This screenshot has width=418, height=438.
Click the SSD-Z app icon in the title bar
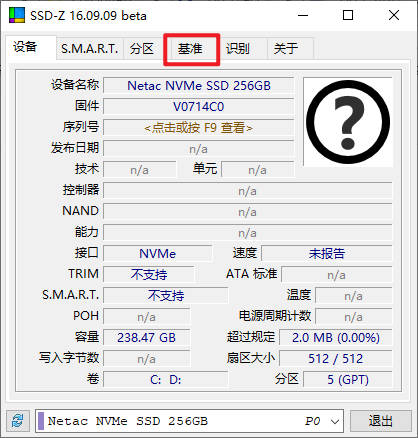point(17,15)
